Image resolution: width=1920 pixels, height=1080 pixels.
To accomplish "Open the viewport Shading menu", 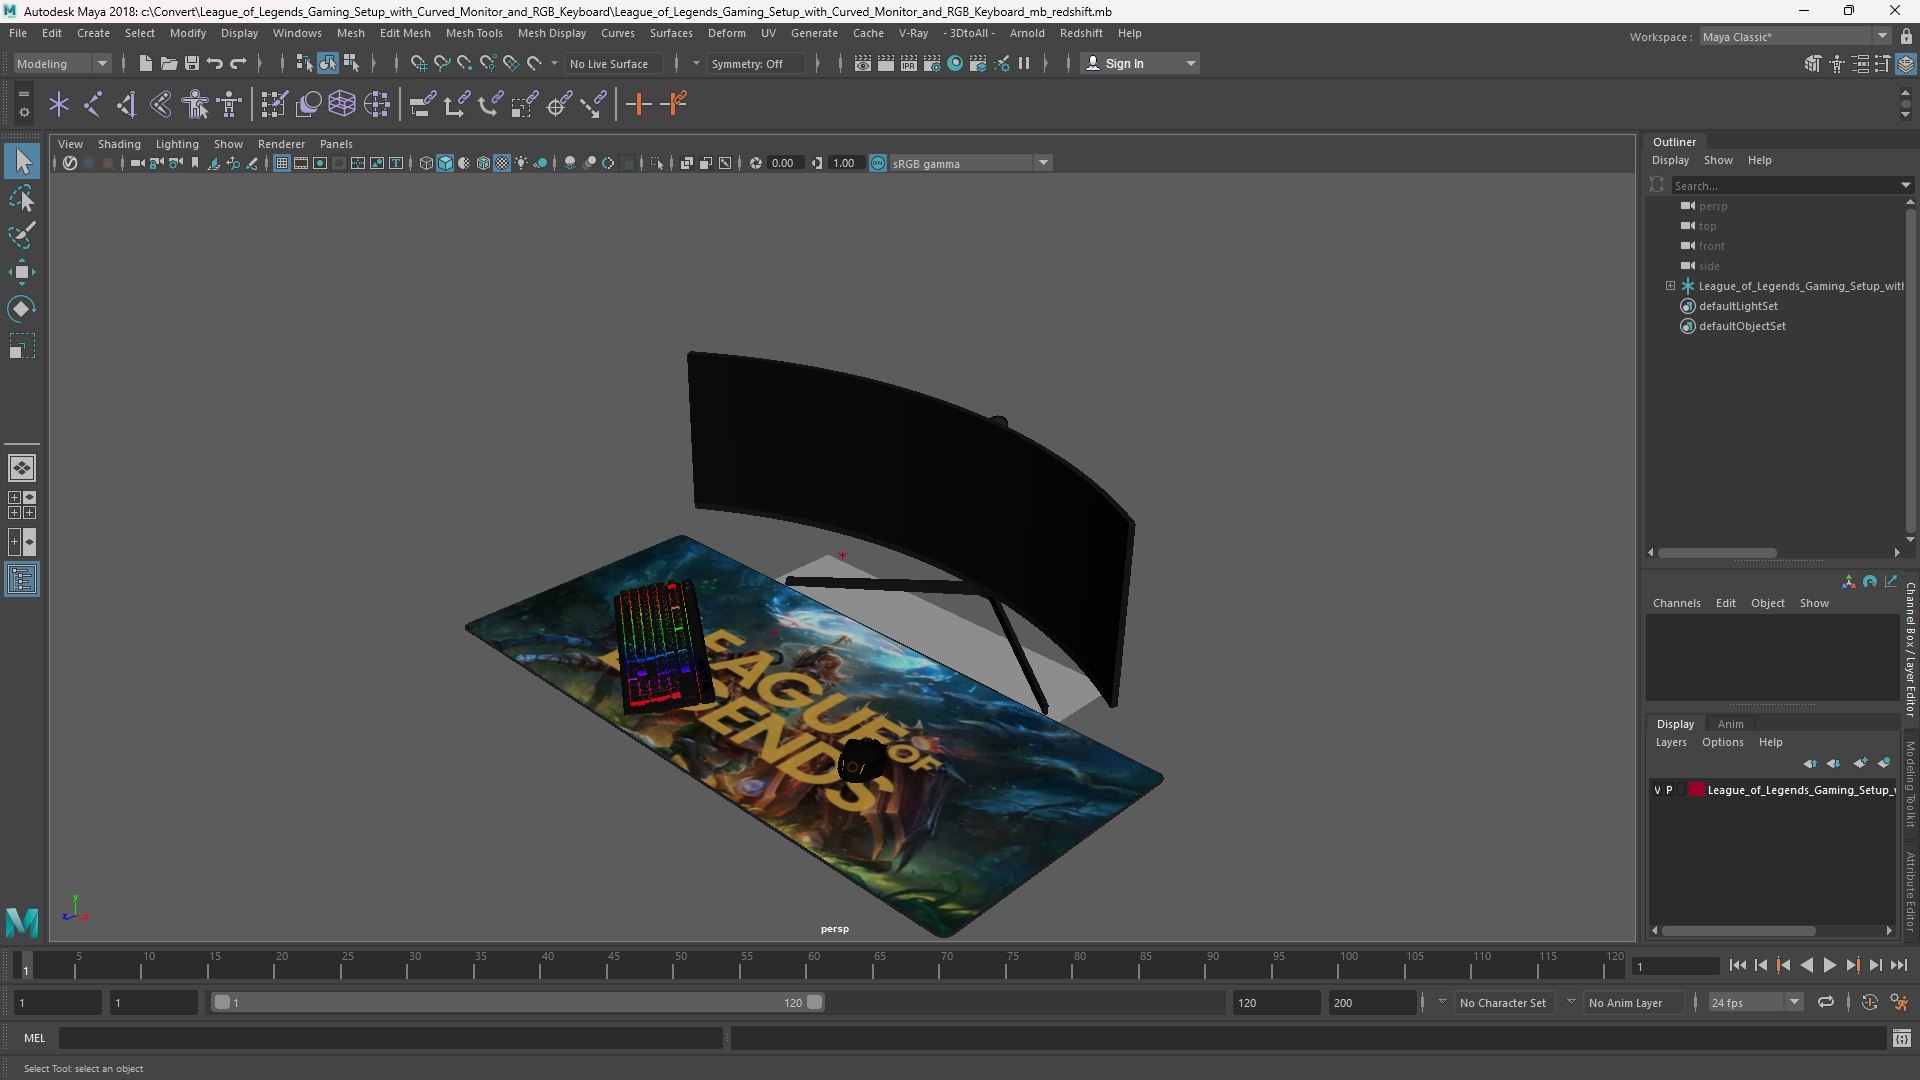I will pyautogui.click(x=119, y=144).
